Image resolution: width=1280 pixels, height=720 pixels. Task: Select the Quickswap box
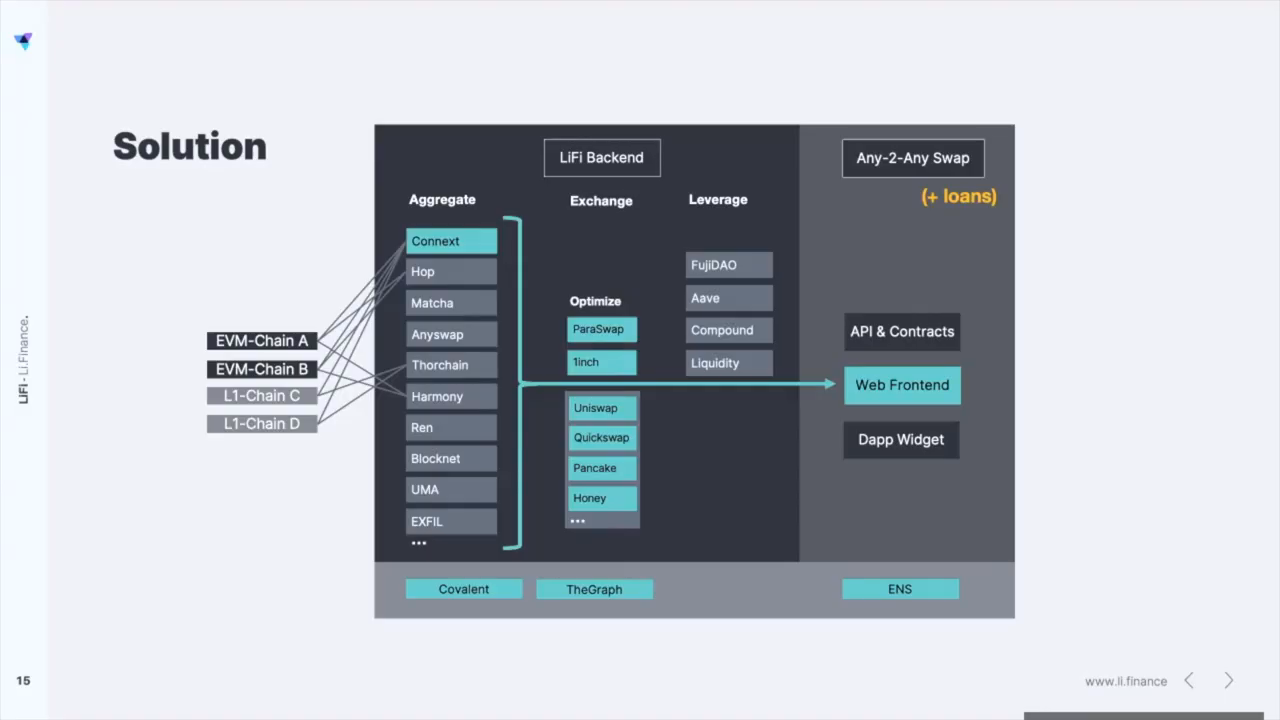(x=603, y=438)
